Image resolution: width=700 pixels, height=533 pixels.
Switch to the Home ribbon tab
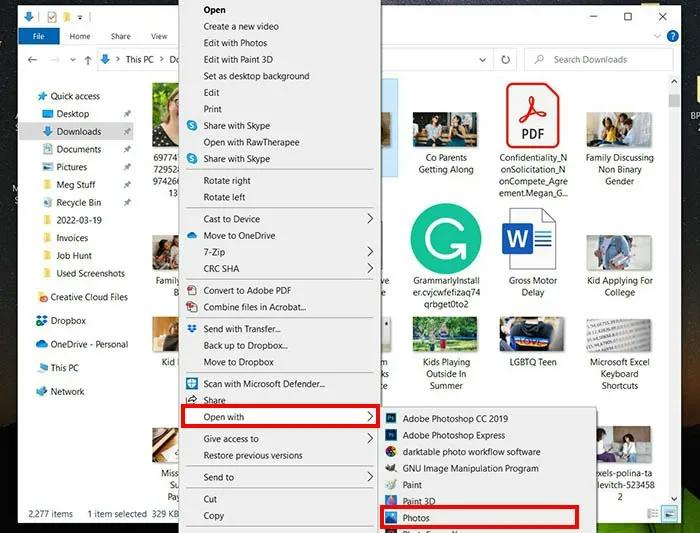[80, 36]
